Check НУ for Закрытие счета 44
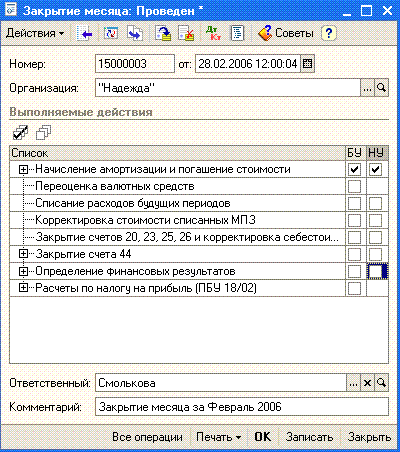 (x=376, y=254)
